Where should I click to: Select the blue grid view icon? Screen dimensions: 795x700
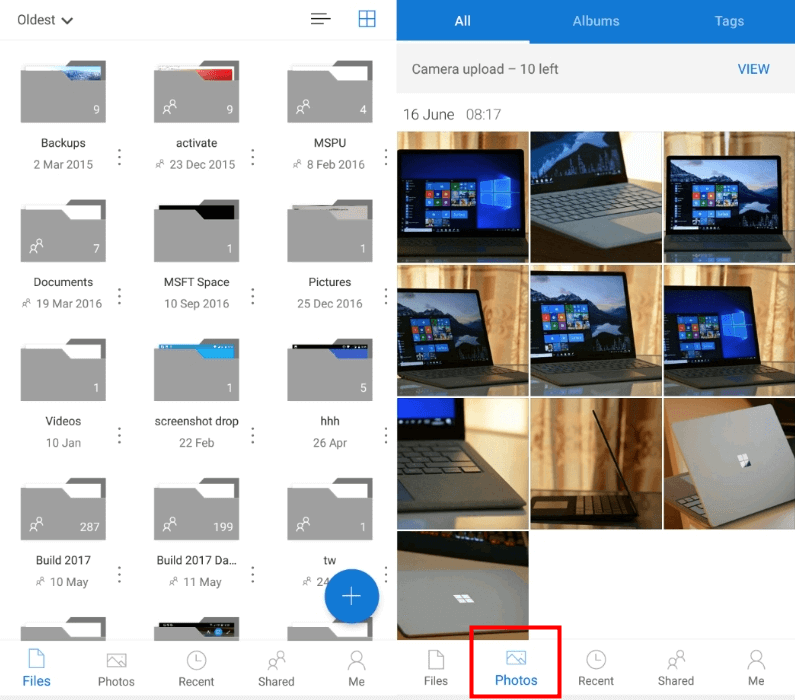point(367,19)
